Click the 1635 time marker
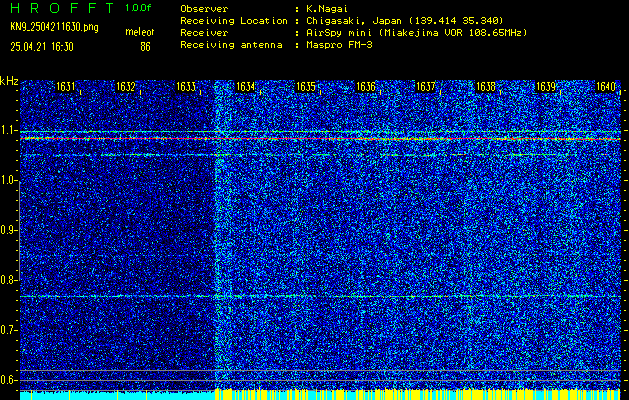The height and width of the screenshot is (400, 629). click(306, 87)
